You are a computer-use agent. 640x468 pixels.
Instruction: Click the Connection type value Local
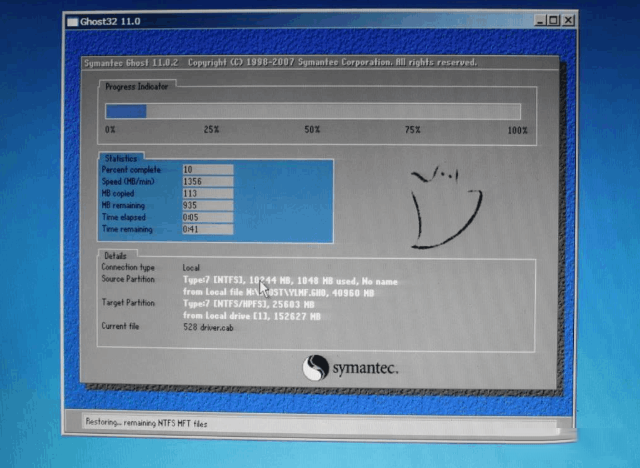pos(191,268)
